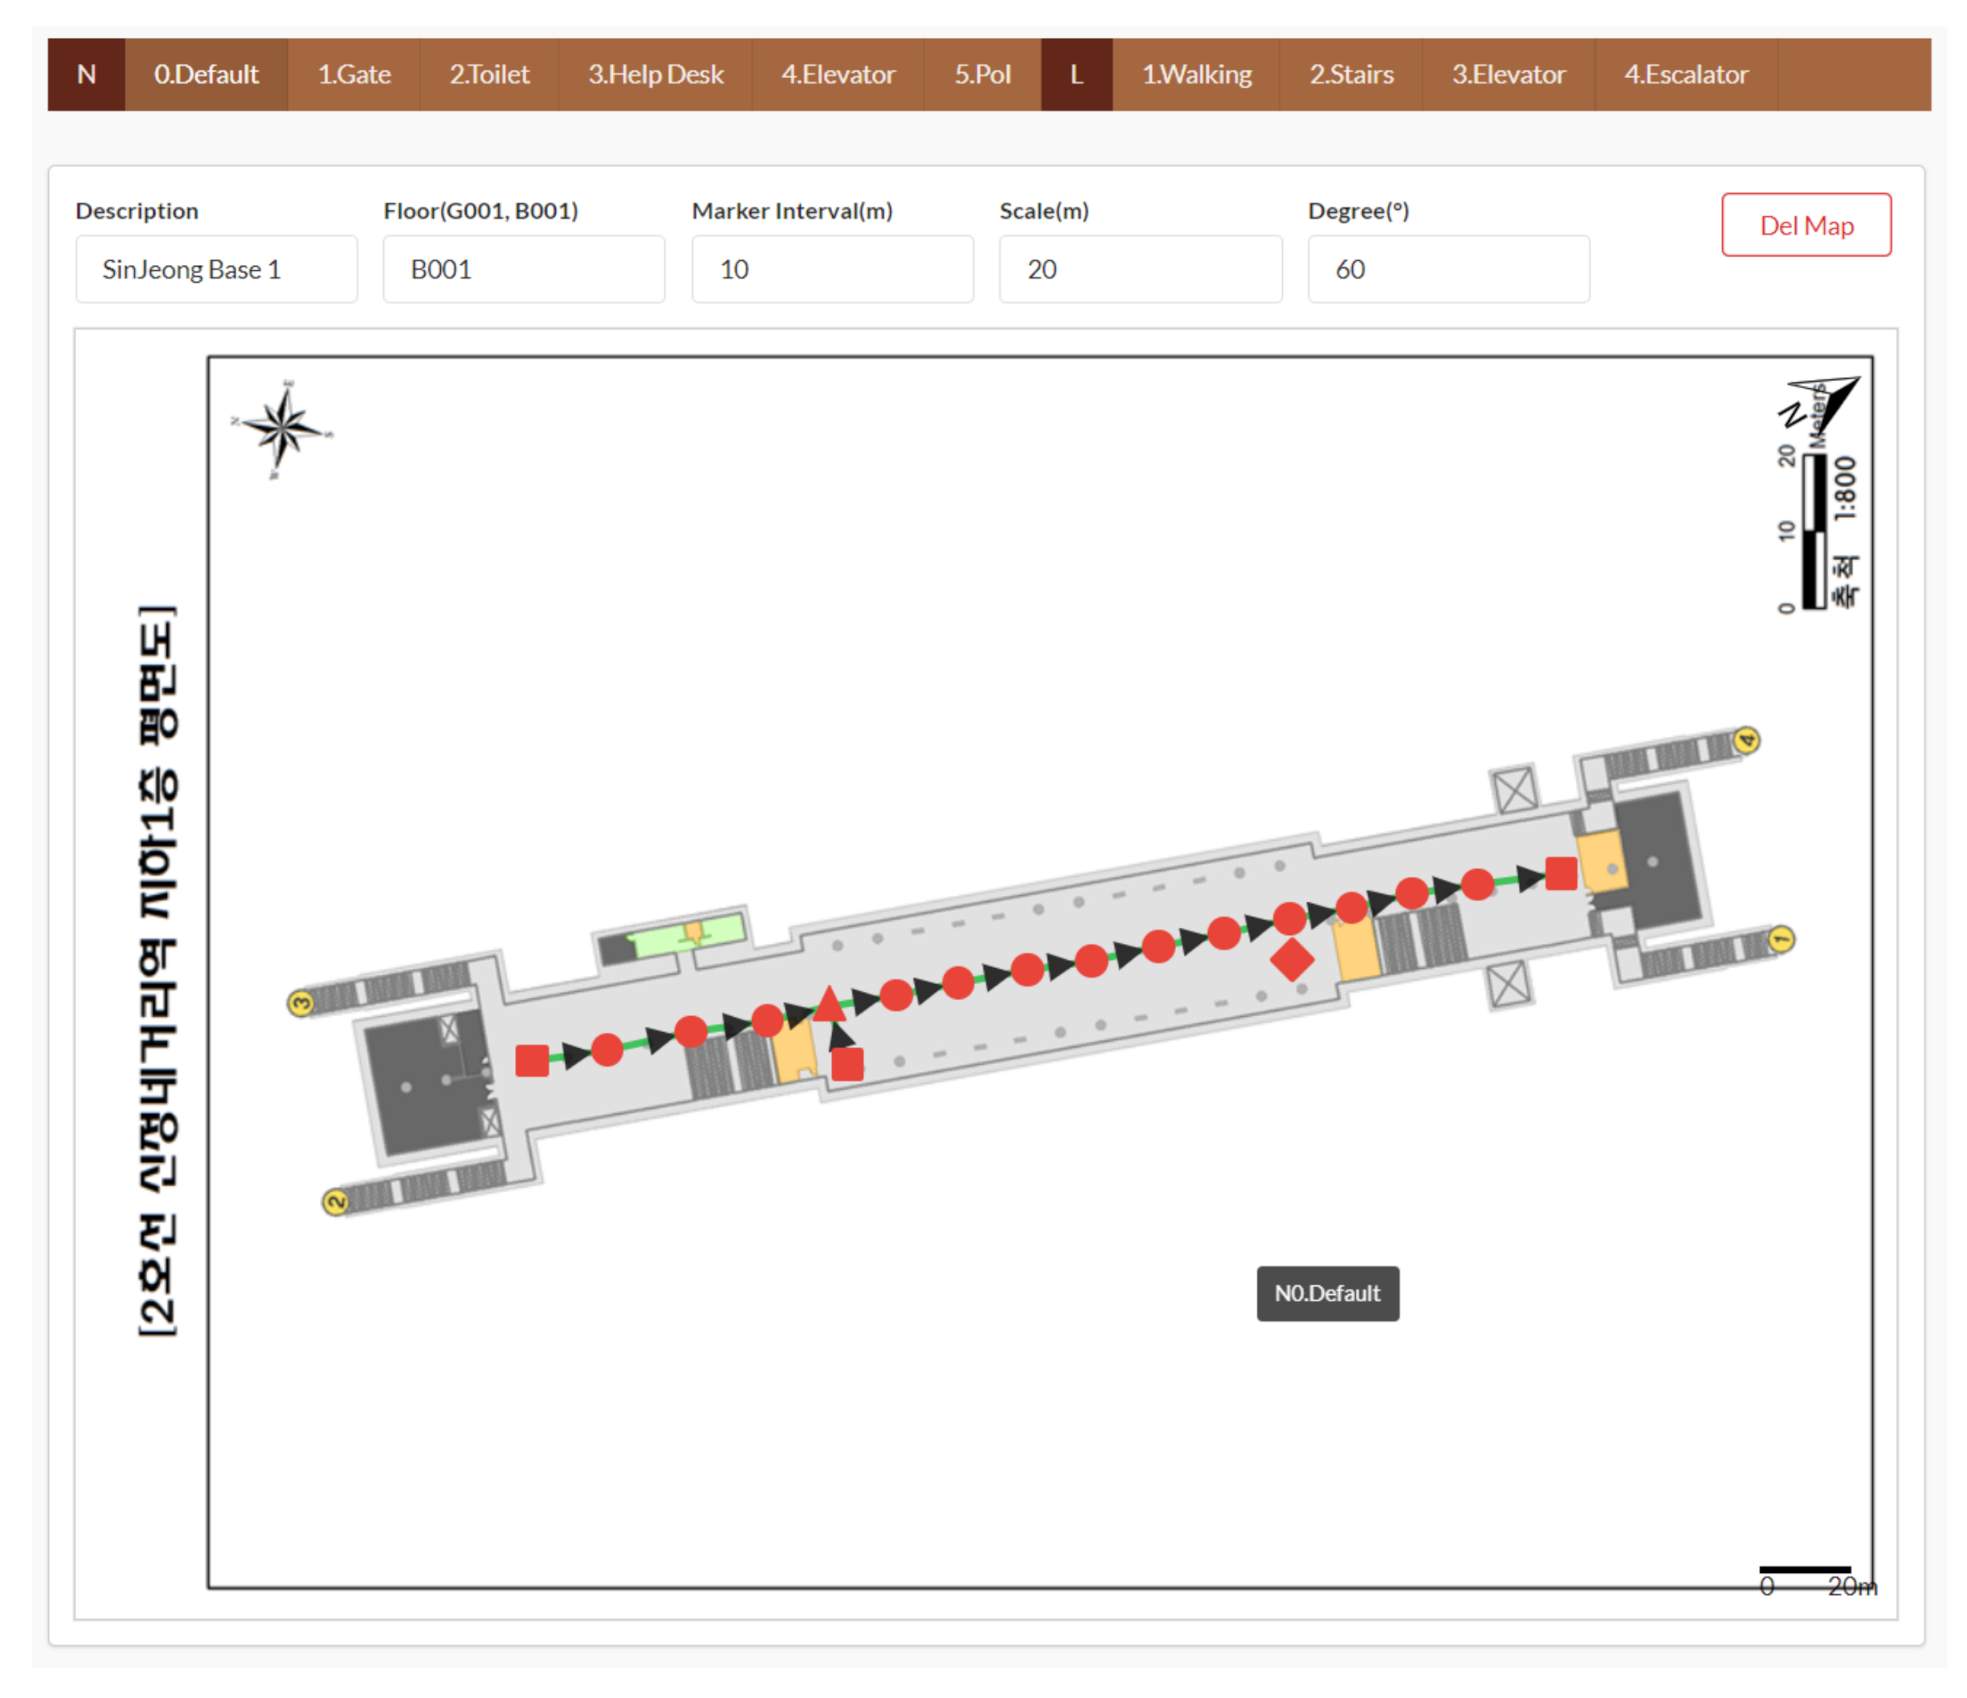Switch to 4.Escalator link type
Image resolution: width=1967 pixels, height=1698 pixels.
(1685, 74)
